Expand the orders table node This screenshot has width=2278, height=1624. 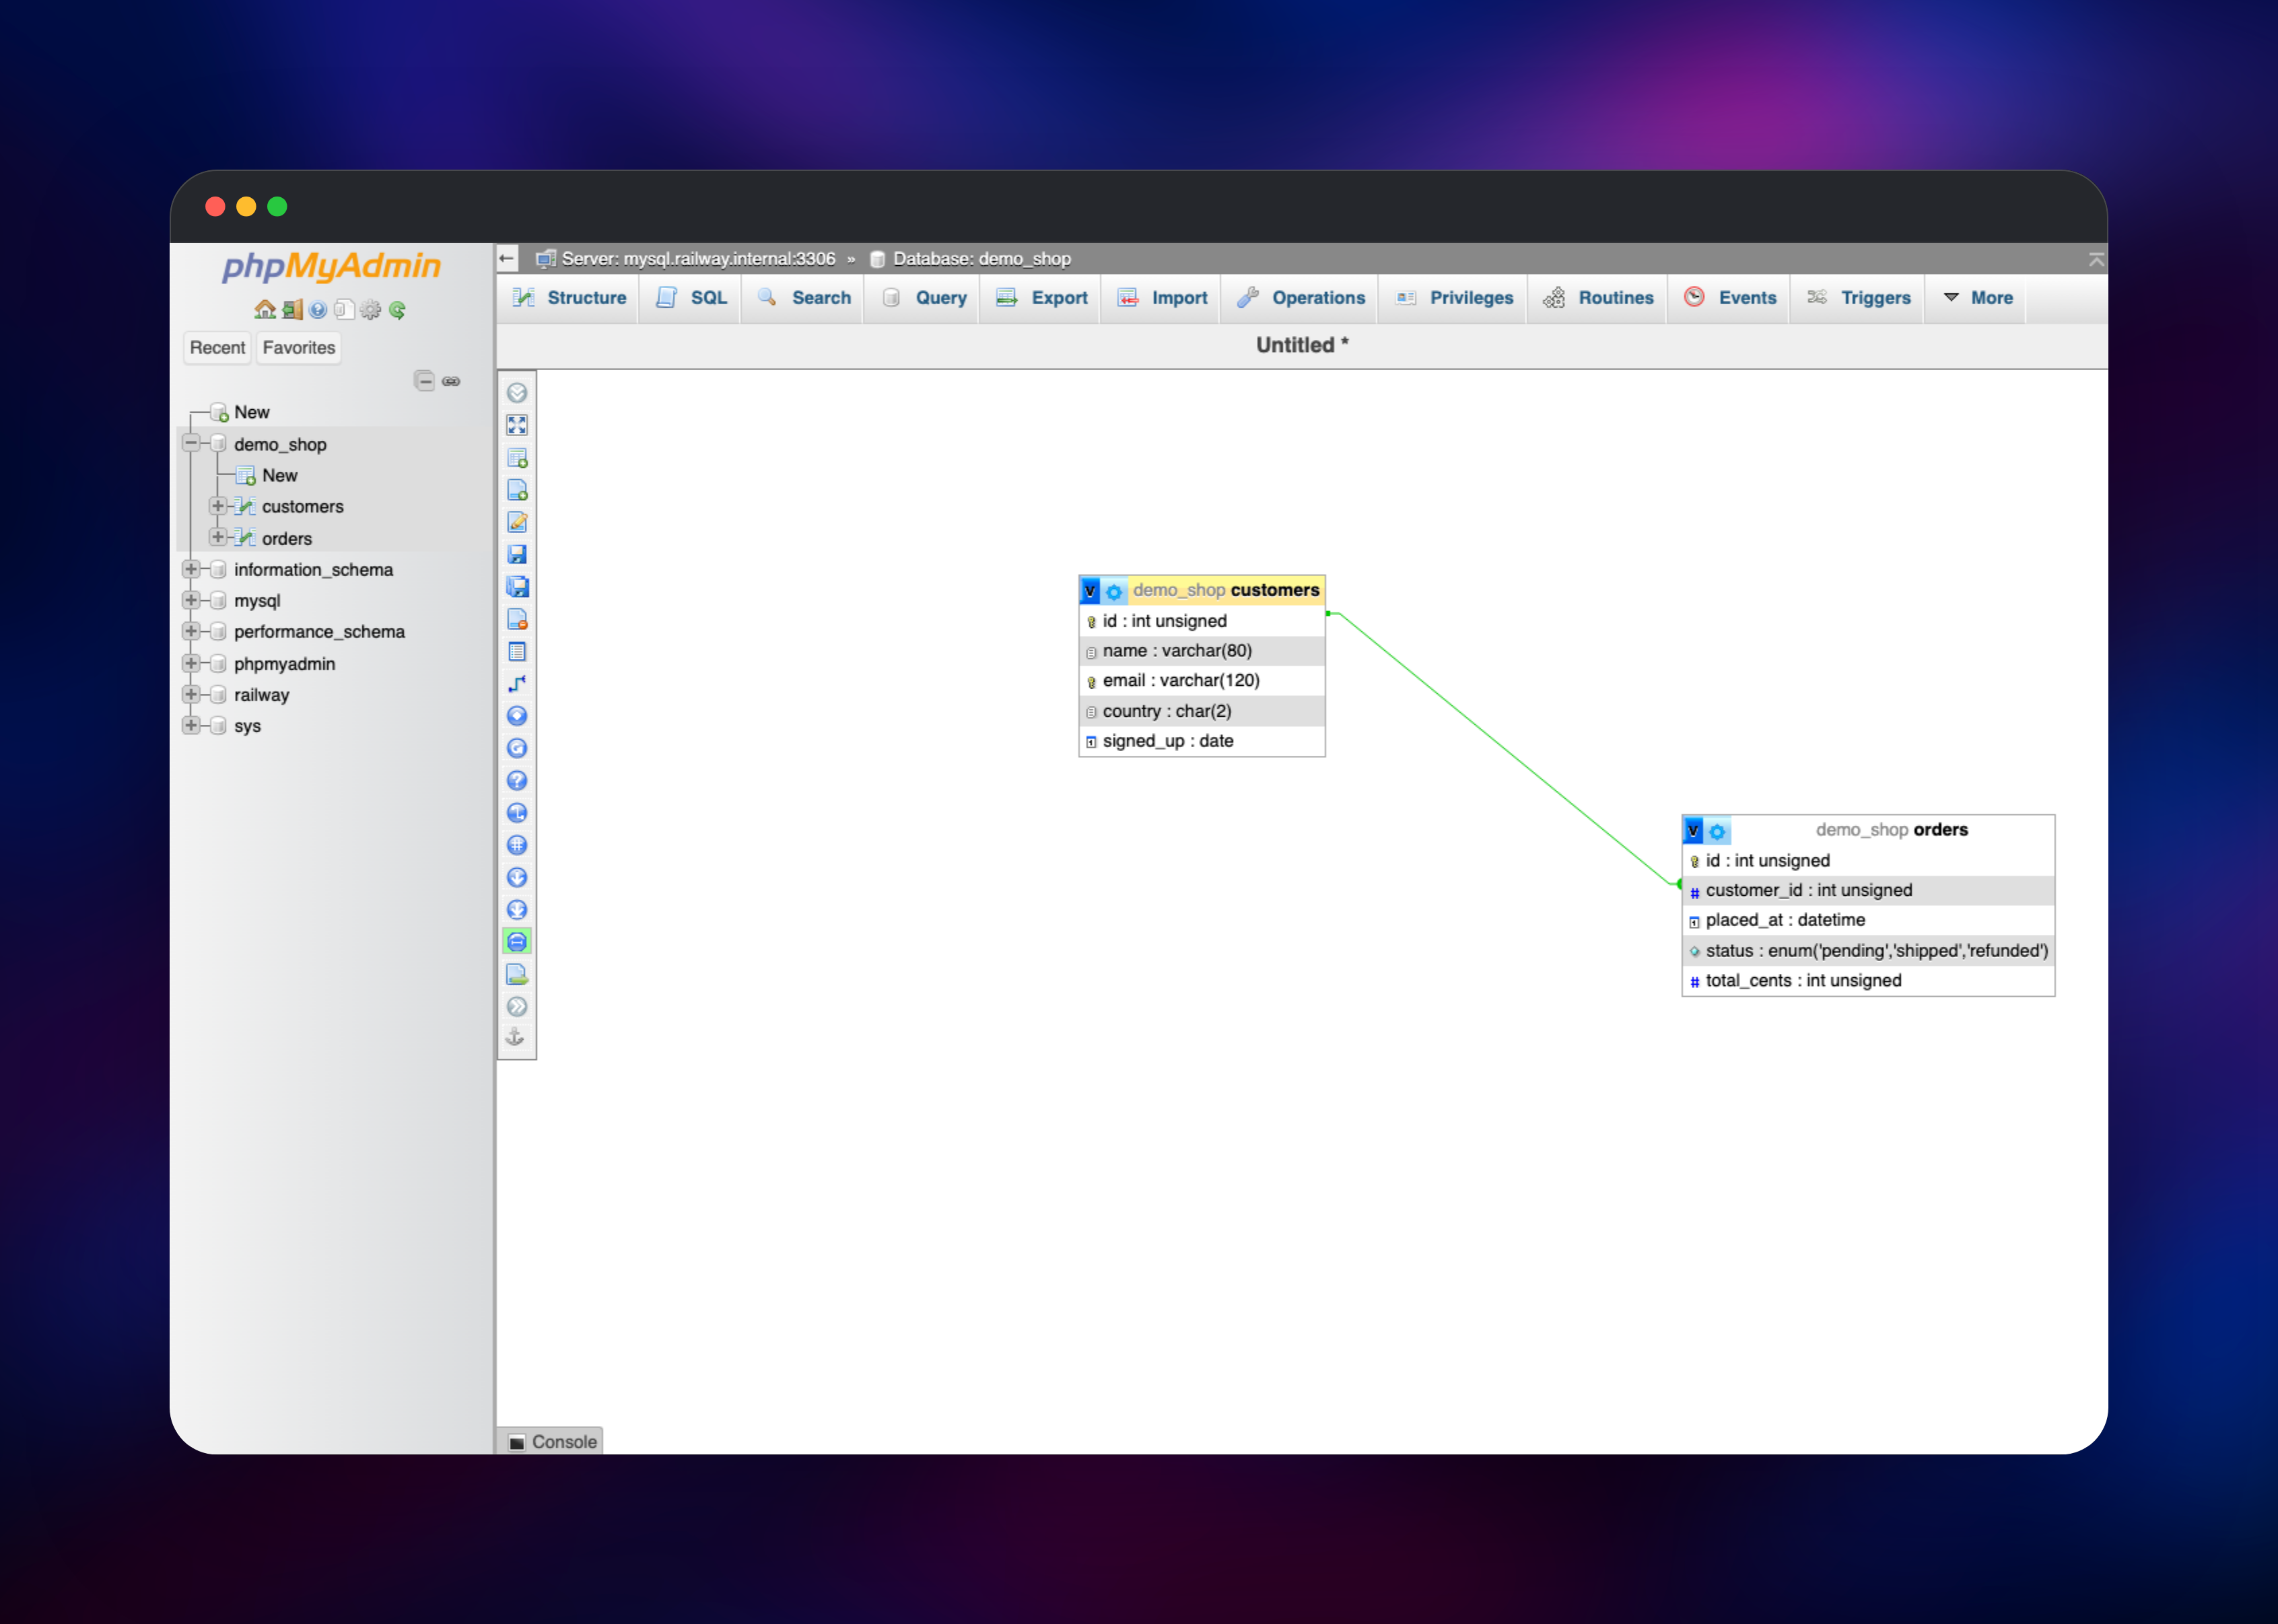click(218, 537)
